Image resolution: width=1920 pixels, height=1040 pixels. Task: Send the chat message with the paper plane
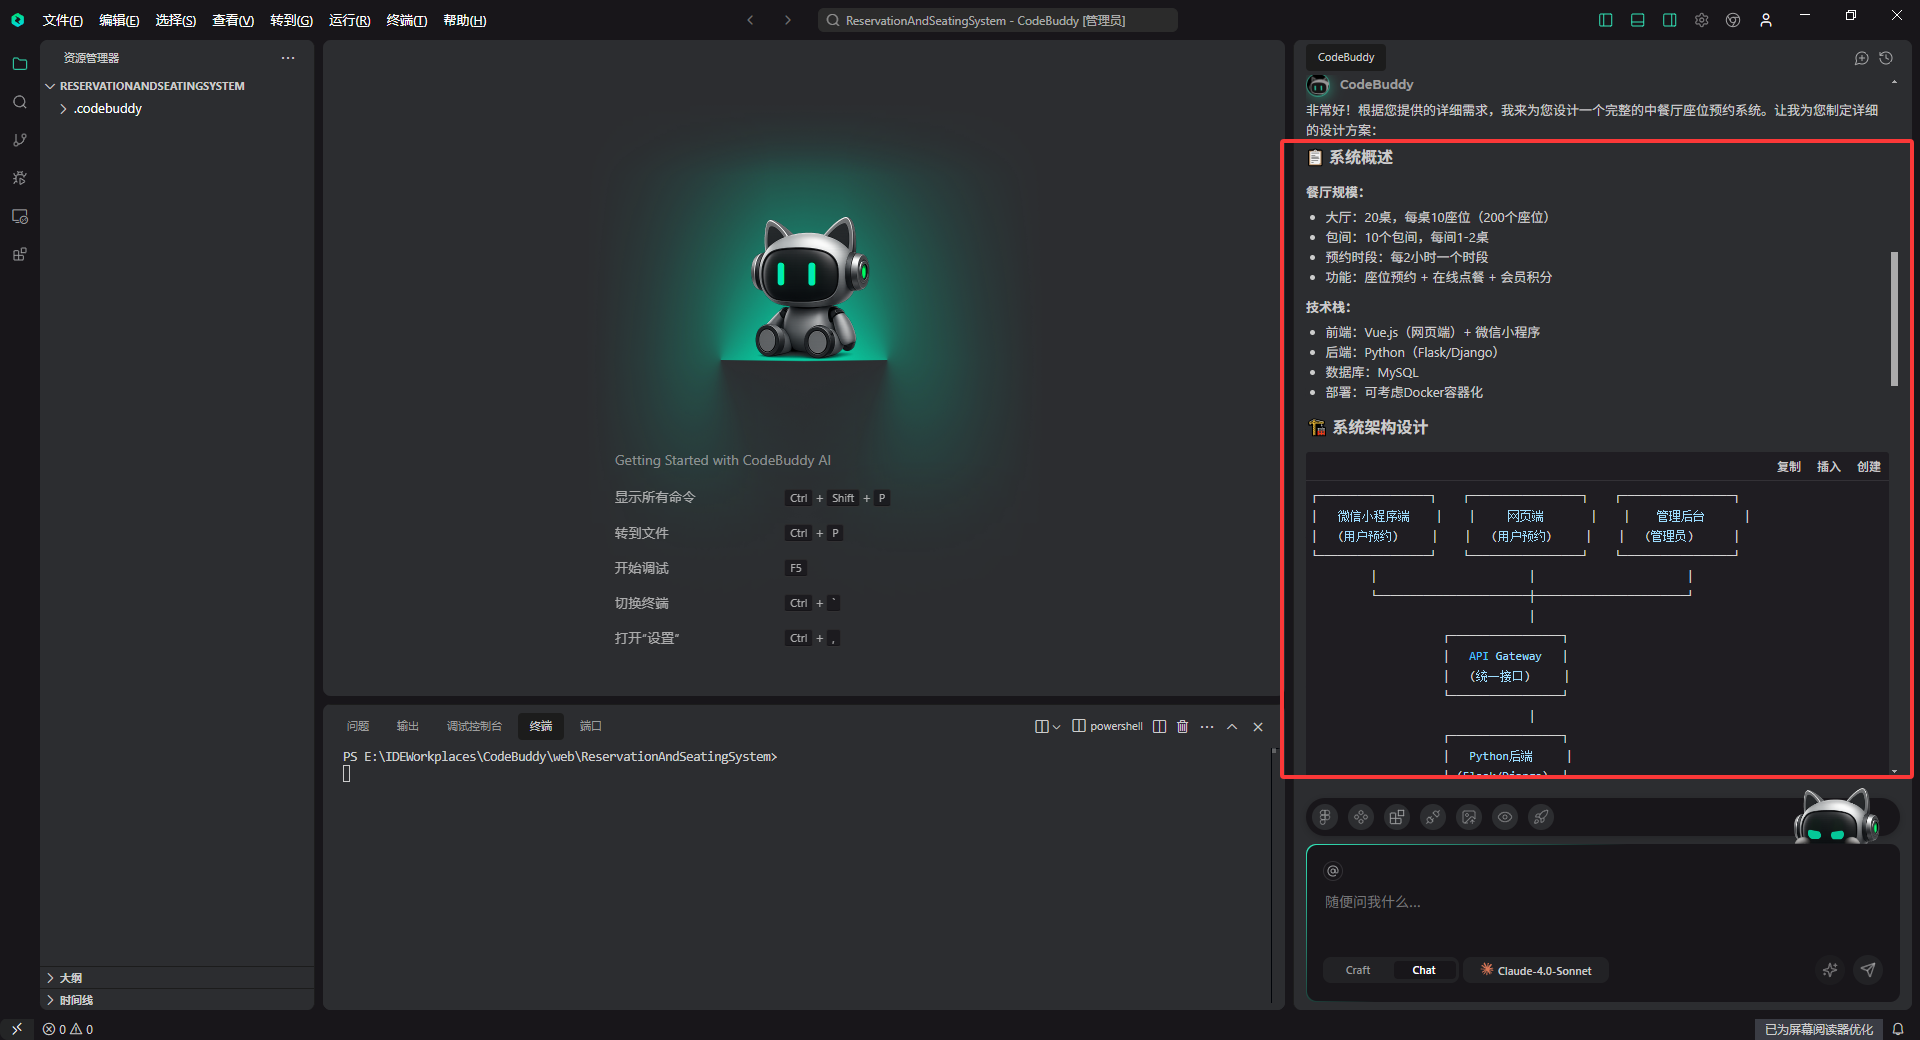point(1868,970)
